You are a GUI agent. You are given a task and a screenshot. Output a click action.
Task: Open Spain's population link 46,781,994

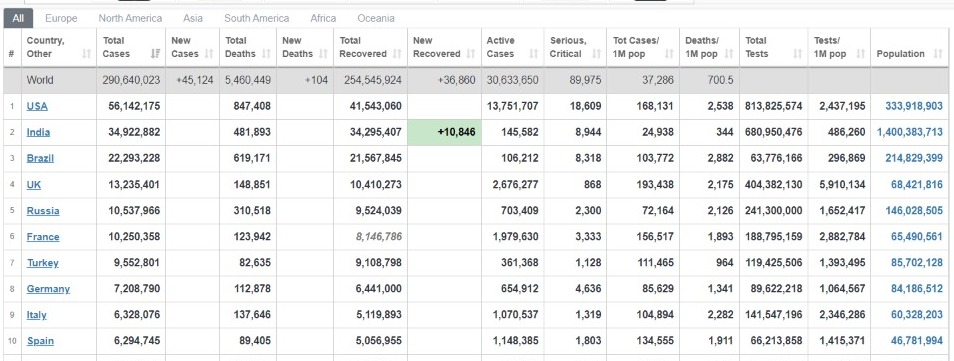[x=917, y=341]
